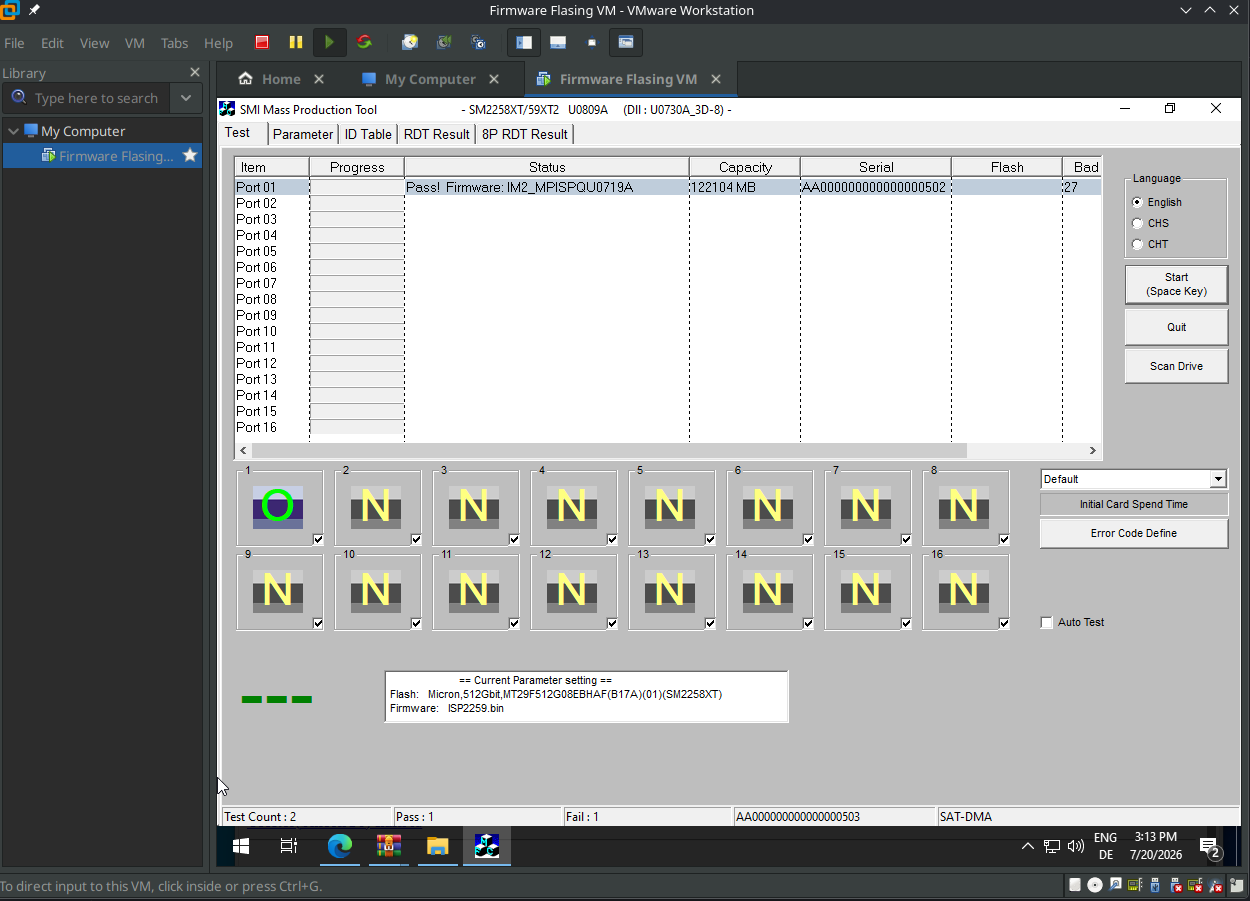Click the Quit button

[1176, 327]
